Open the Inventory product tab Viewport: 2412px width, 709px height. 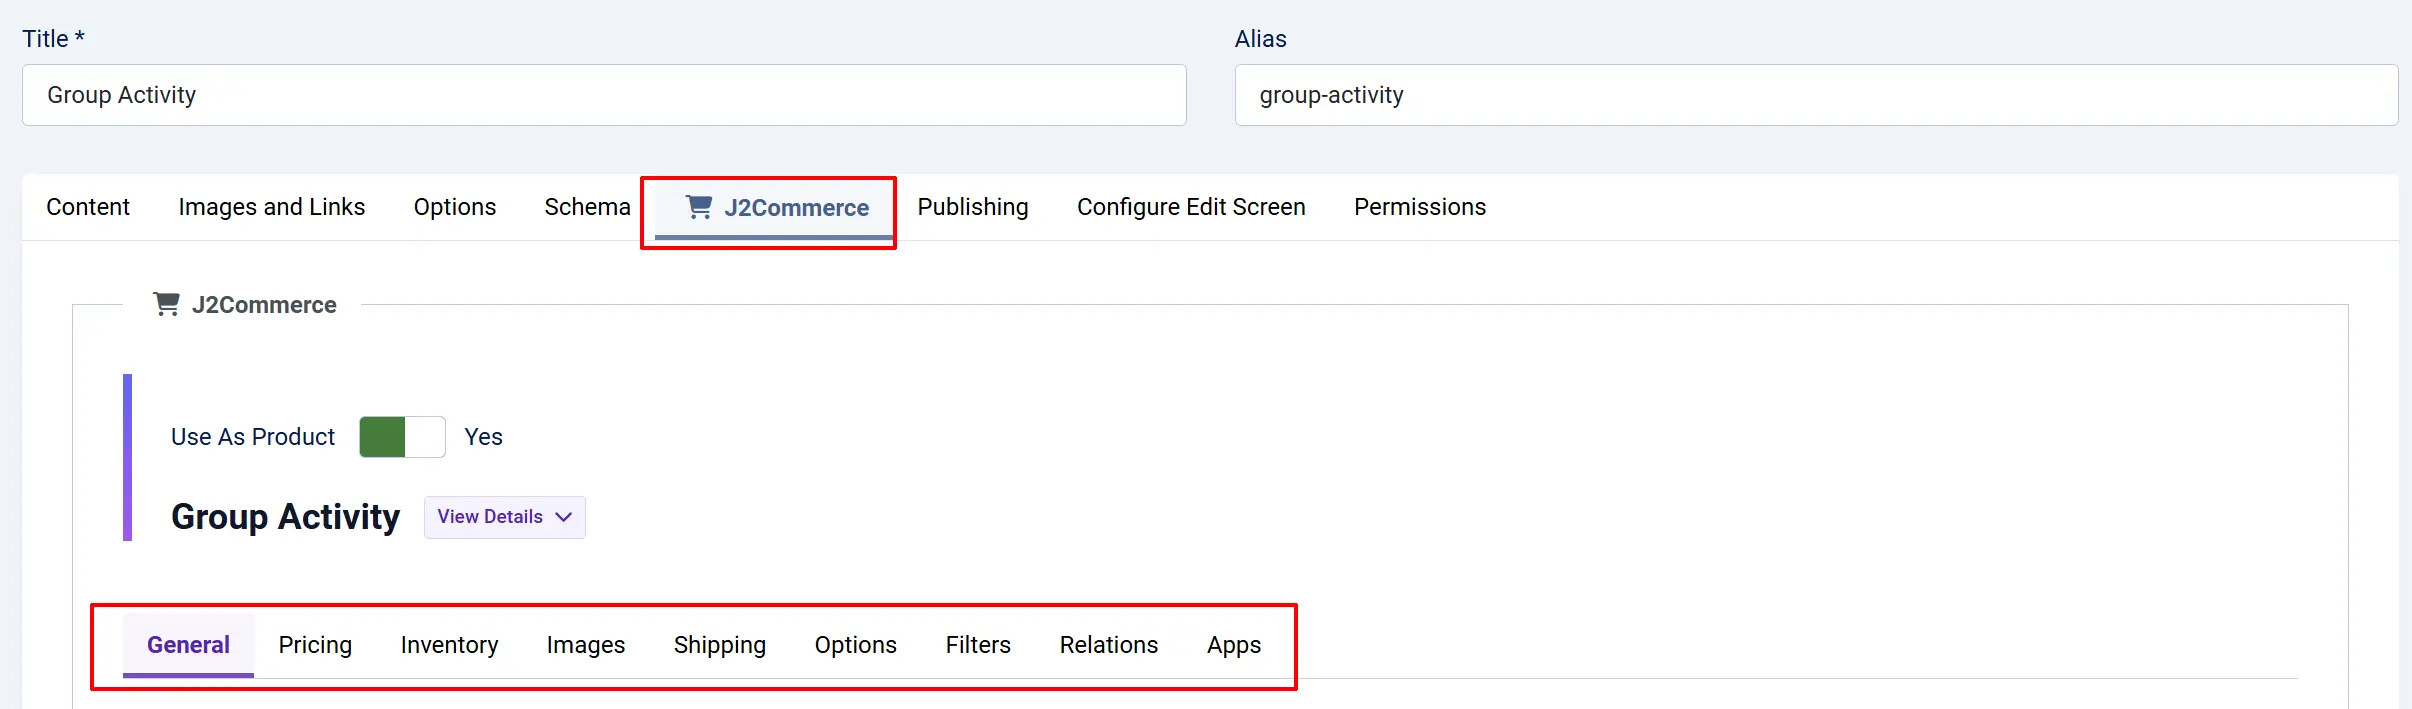449,645
